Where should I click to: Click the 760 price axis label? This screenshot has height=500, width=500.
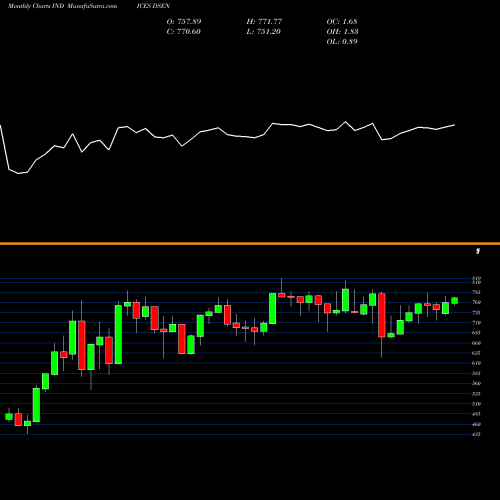[x=477, y=302]
